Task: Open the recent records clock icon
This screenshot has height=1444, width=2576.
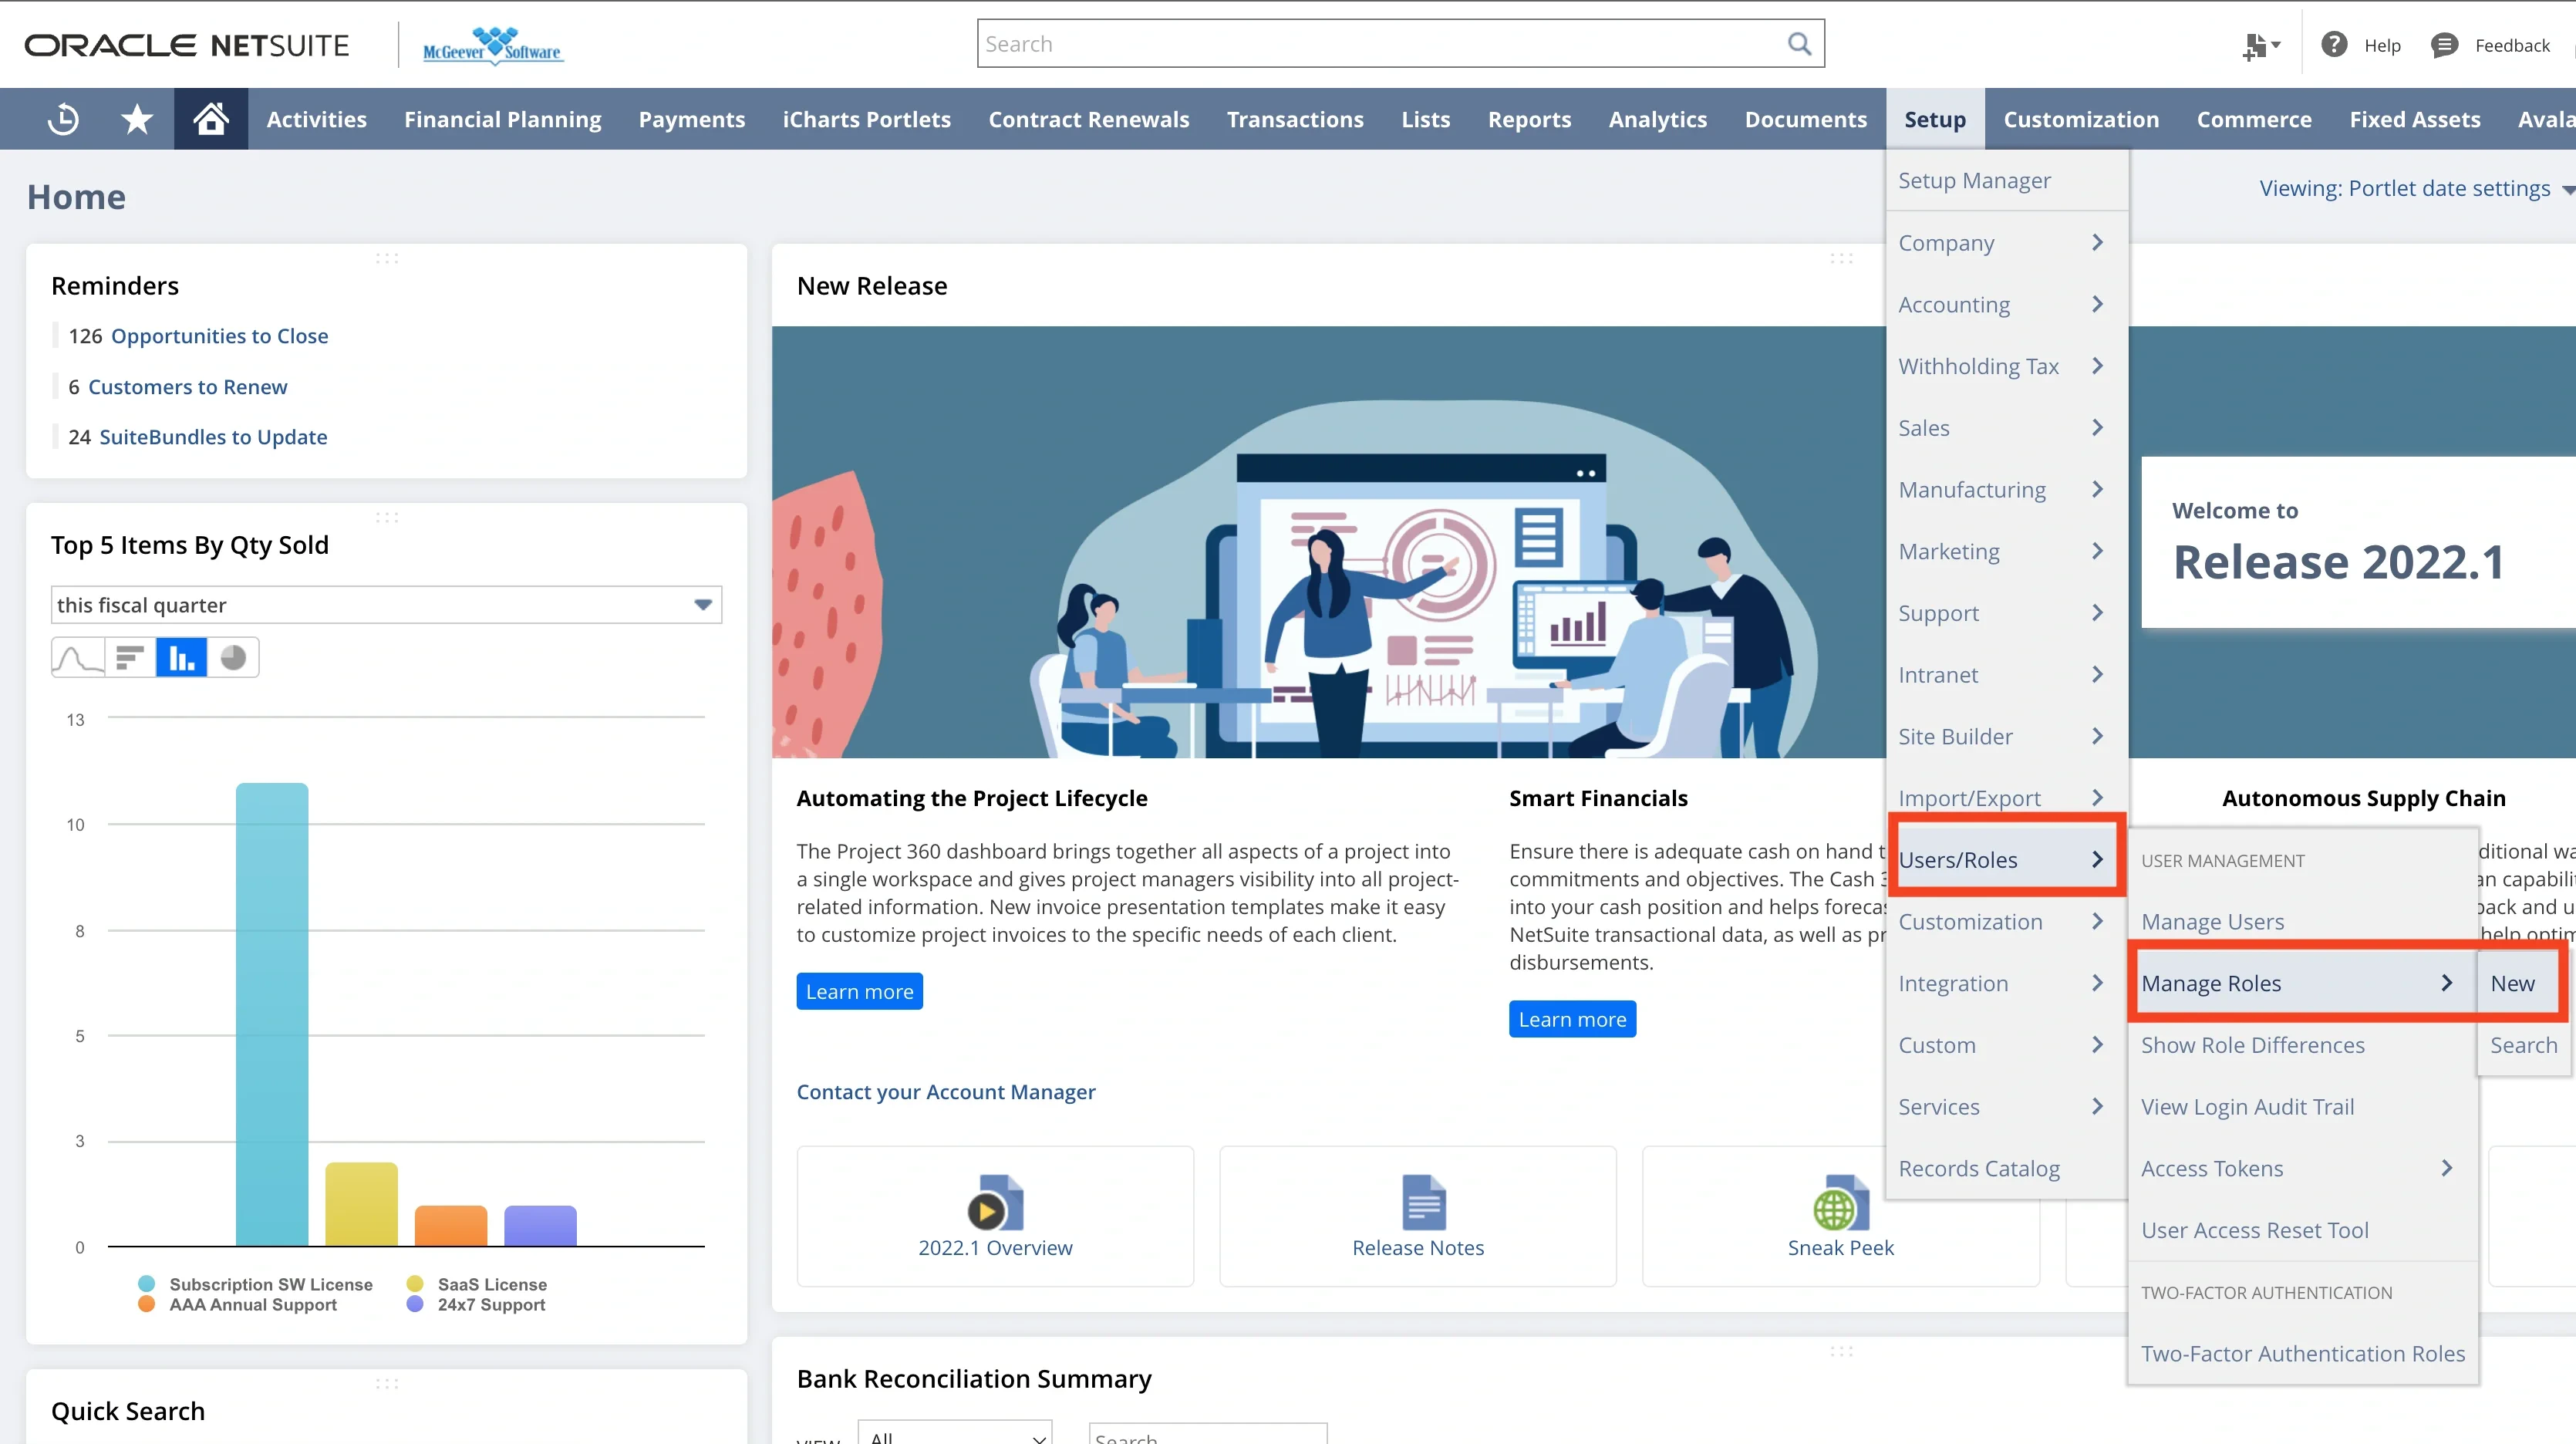Action: point(62,118)
